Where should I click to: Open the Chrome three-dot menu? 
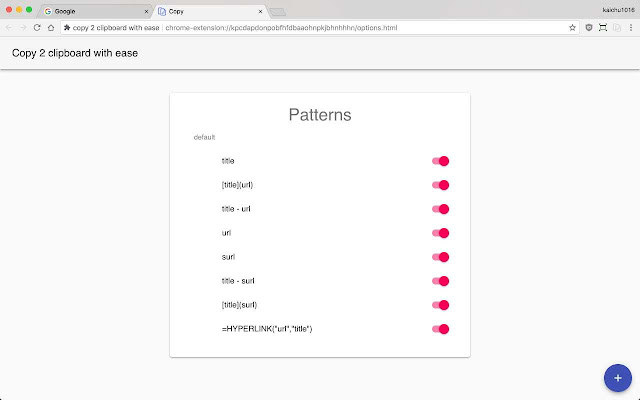pos(631,28)
